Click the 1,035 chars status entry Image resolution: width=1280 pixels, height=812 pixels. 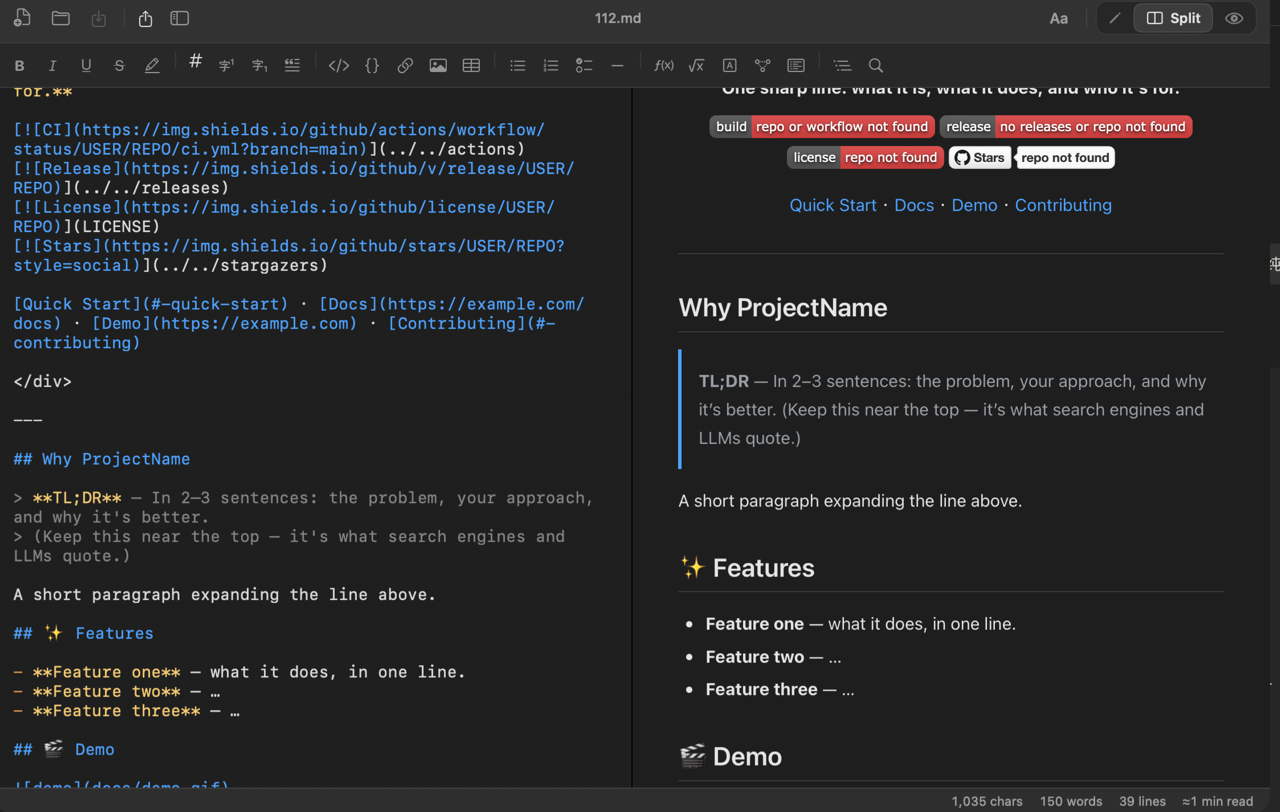pos(987,801)
